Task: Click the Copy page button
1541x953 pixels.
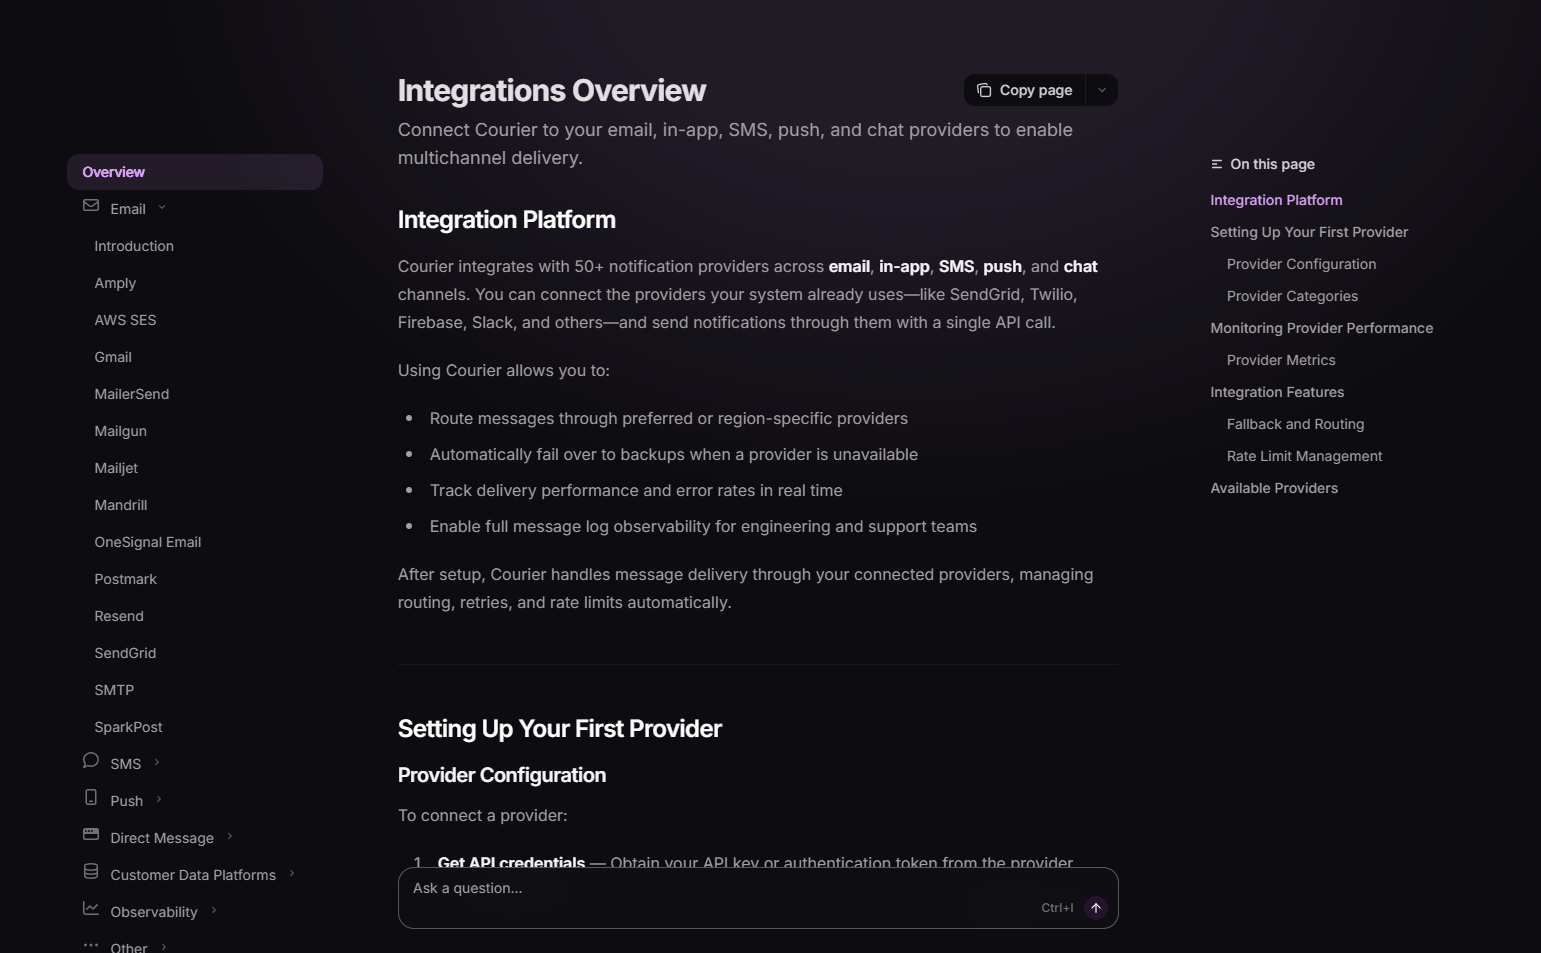Action: [x=1035, y=89]
